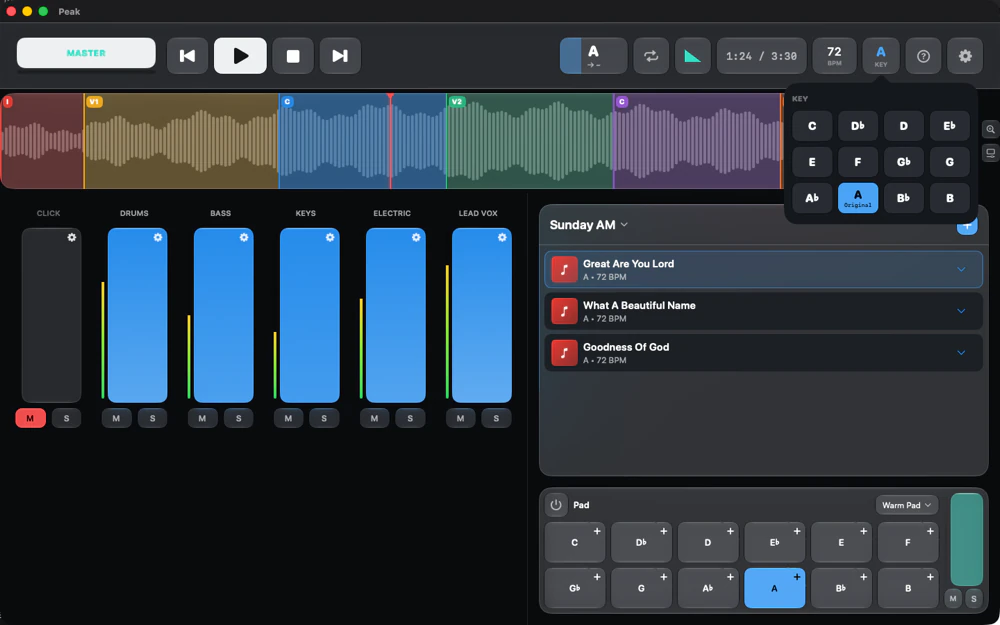Trigger the highlighted A pad
This screenshot has height=625, width=1000.
[774, 588]
